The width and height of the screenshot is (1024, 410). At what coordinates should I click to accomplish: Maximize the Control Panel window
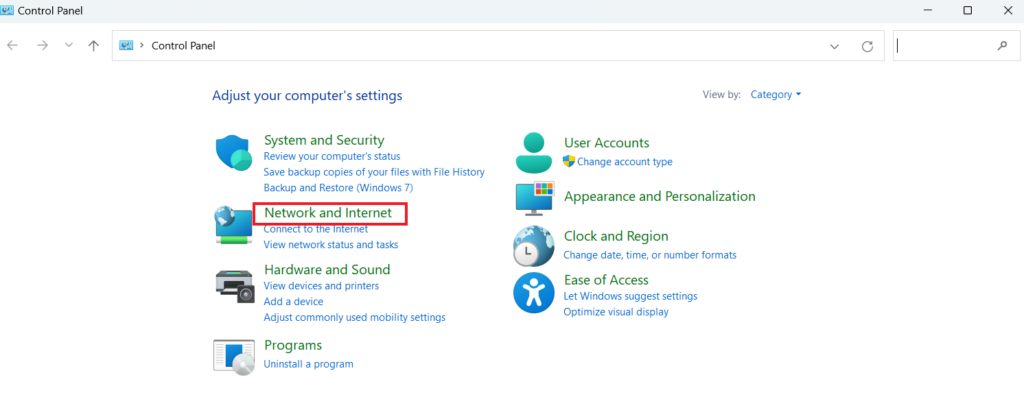tap(968, 10)
